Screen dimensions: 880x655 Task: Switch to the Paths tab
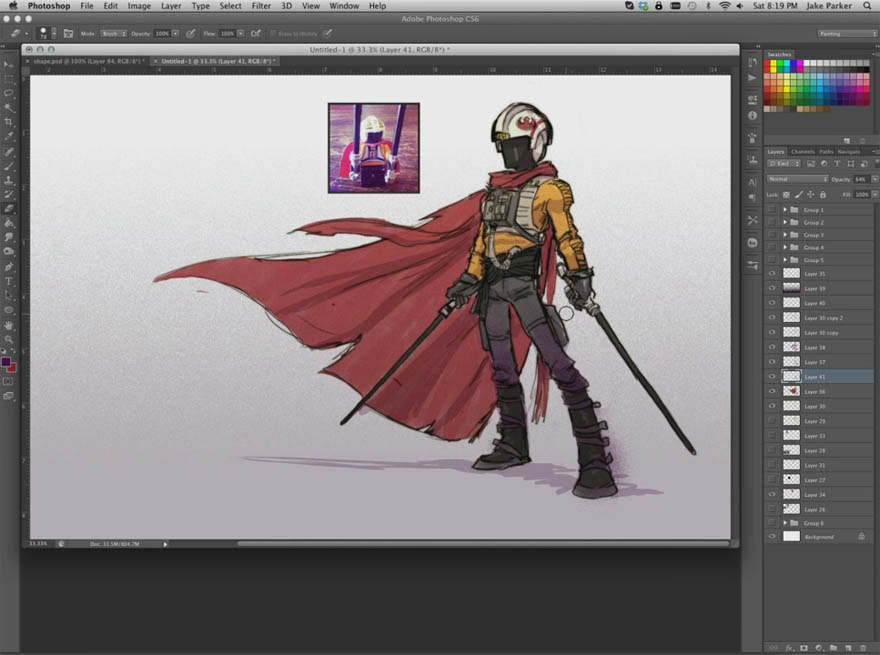coord(826,152)
